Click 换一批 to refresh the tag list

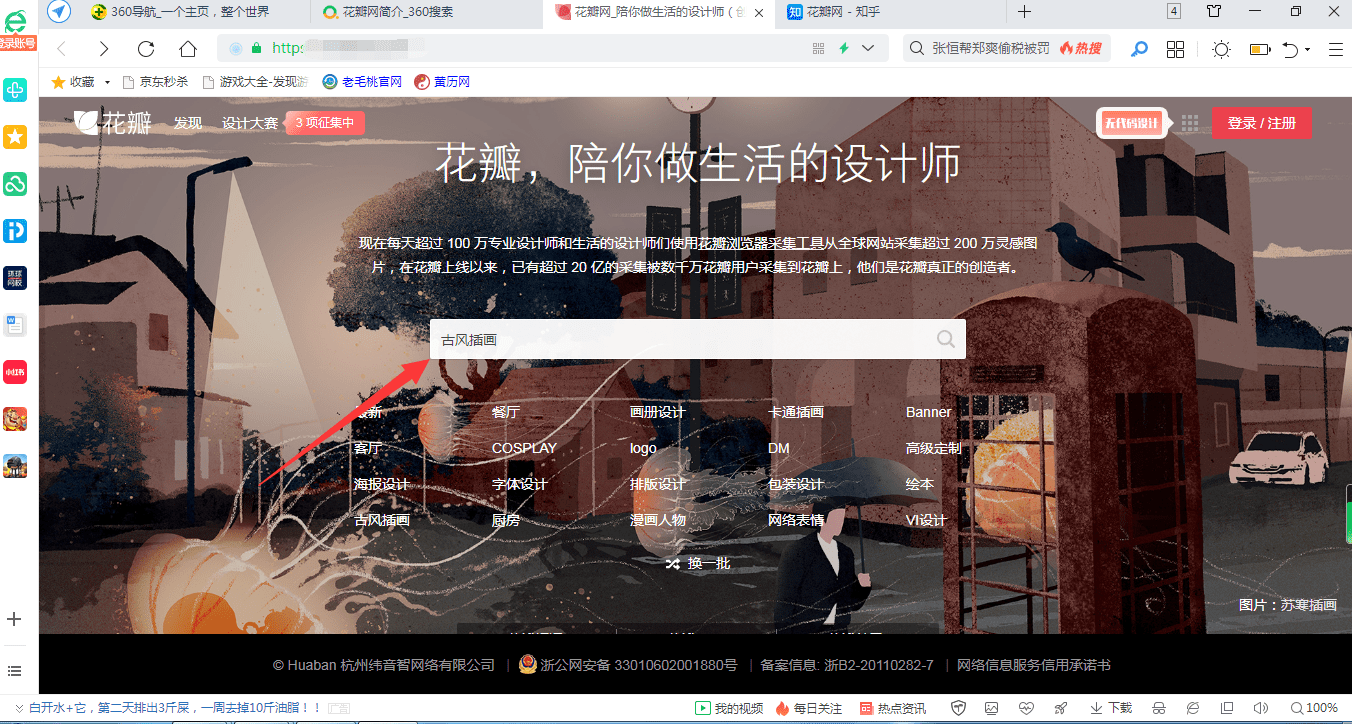(x=698, y=563)
